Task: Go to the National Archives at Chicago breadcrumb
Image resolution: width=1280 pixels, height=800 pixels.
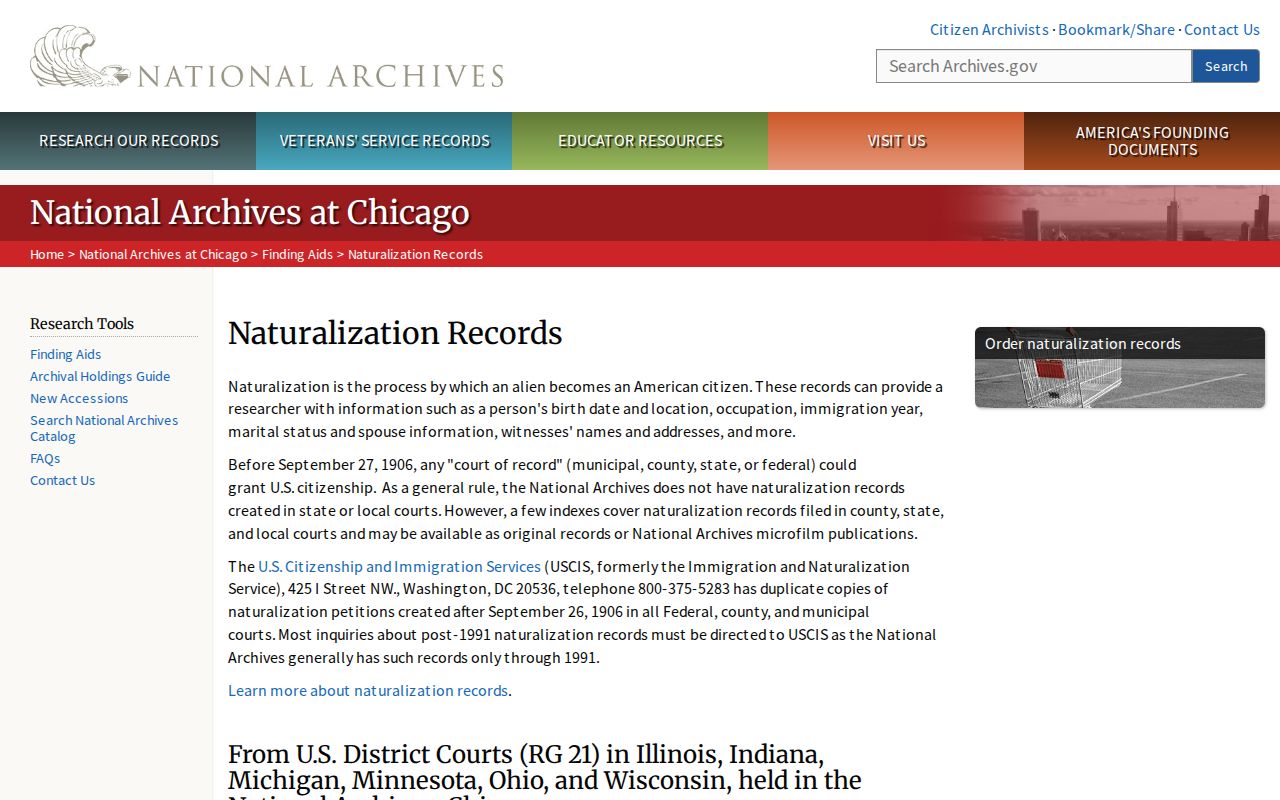Action: tap(163, 254)
